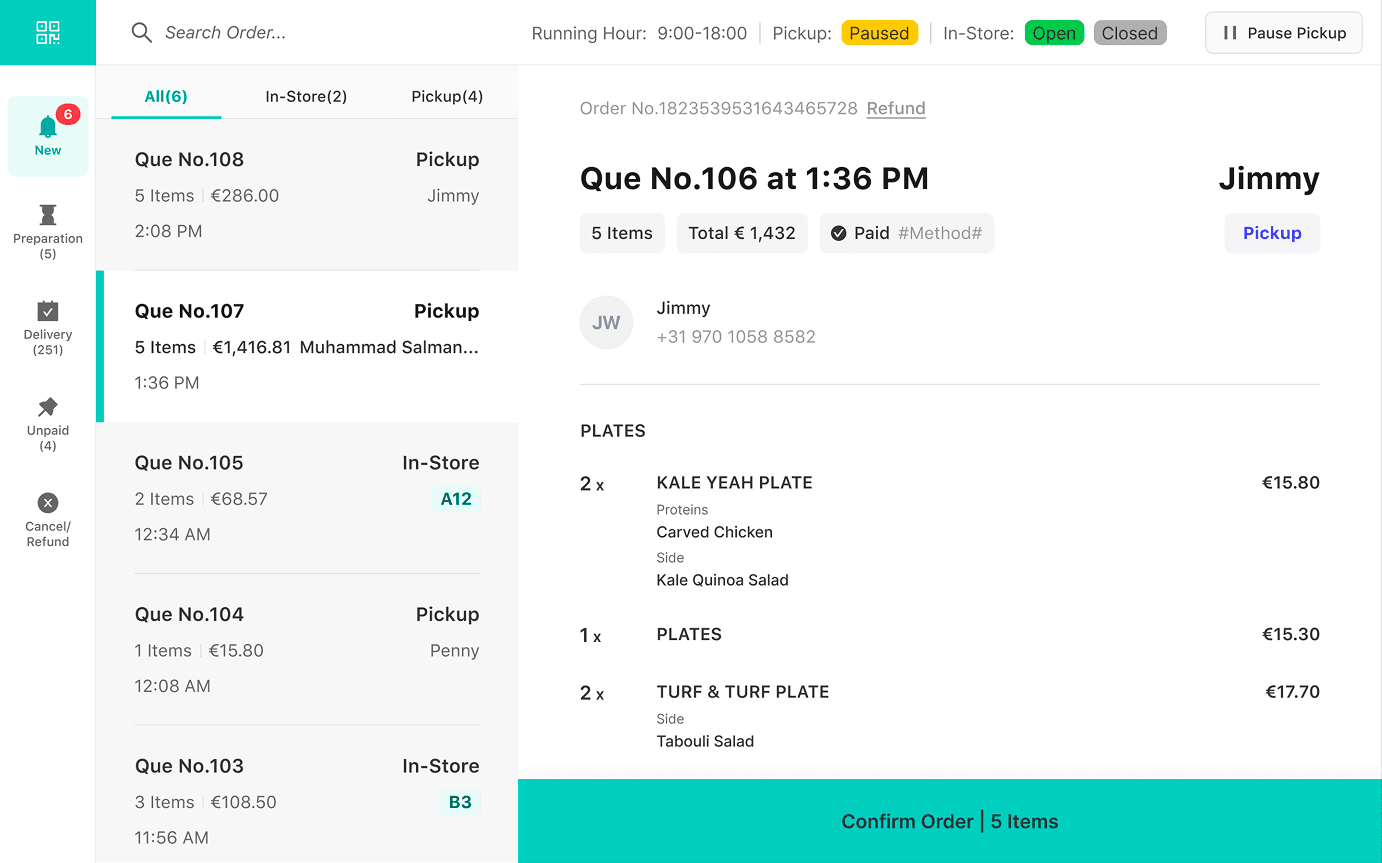Open the Cancel/Refund section icon

tap(47, 502)
